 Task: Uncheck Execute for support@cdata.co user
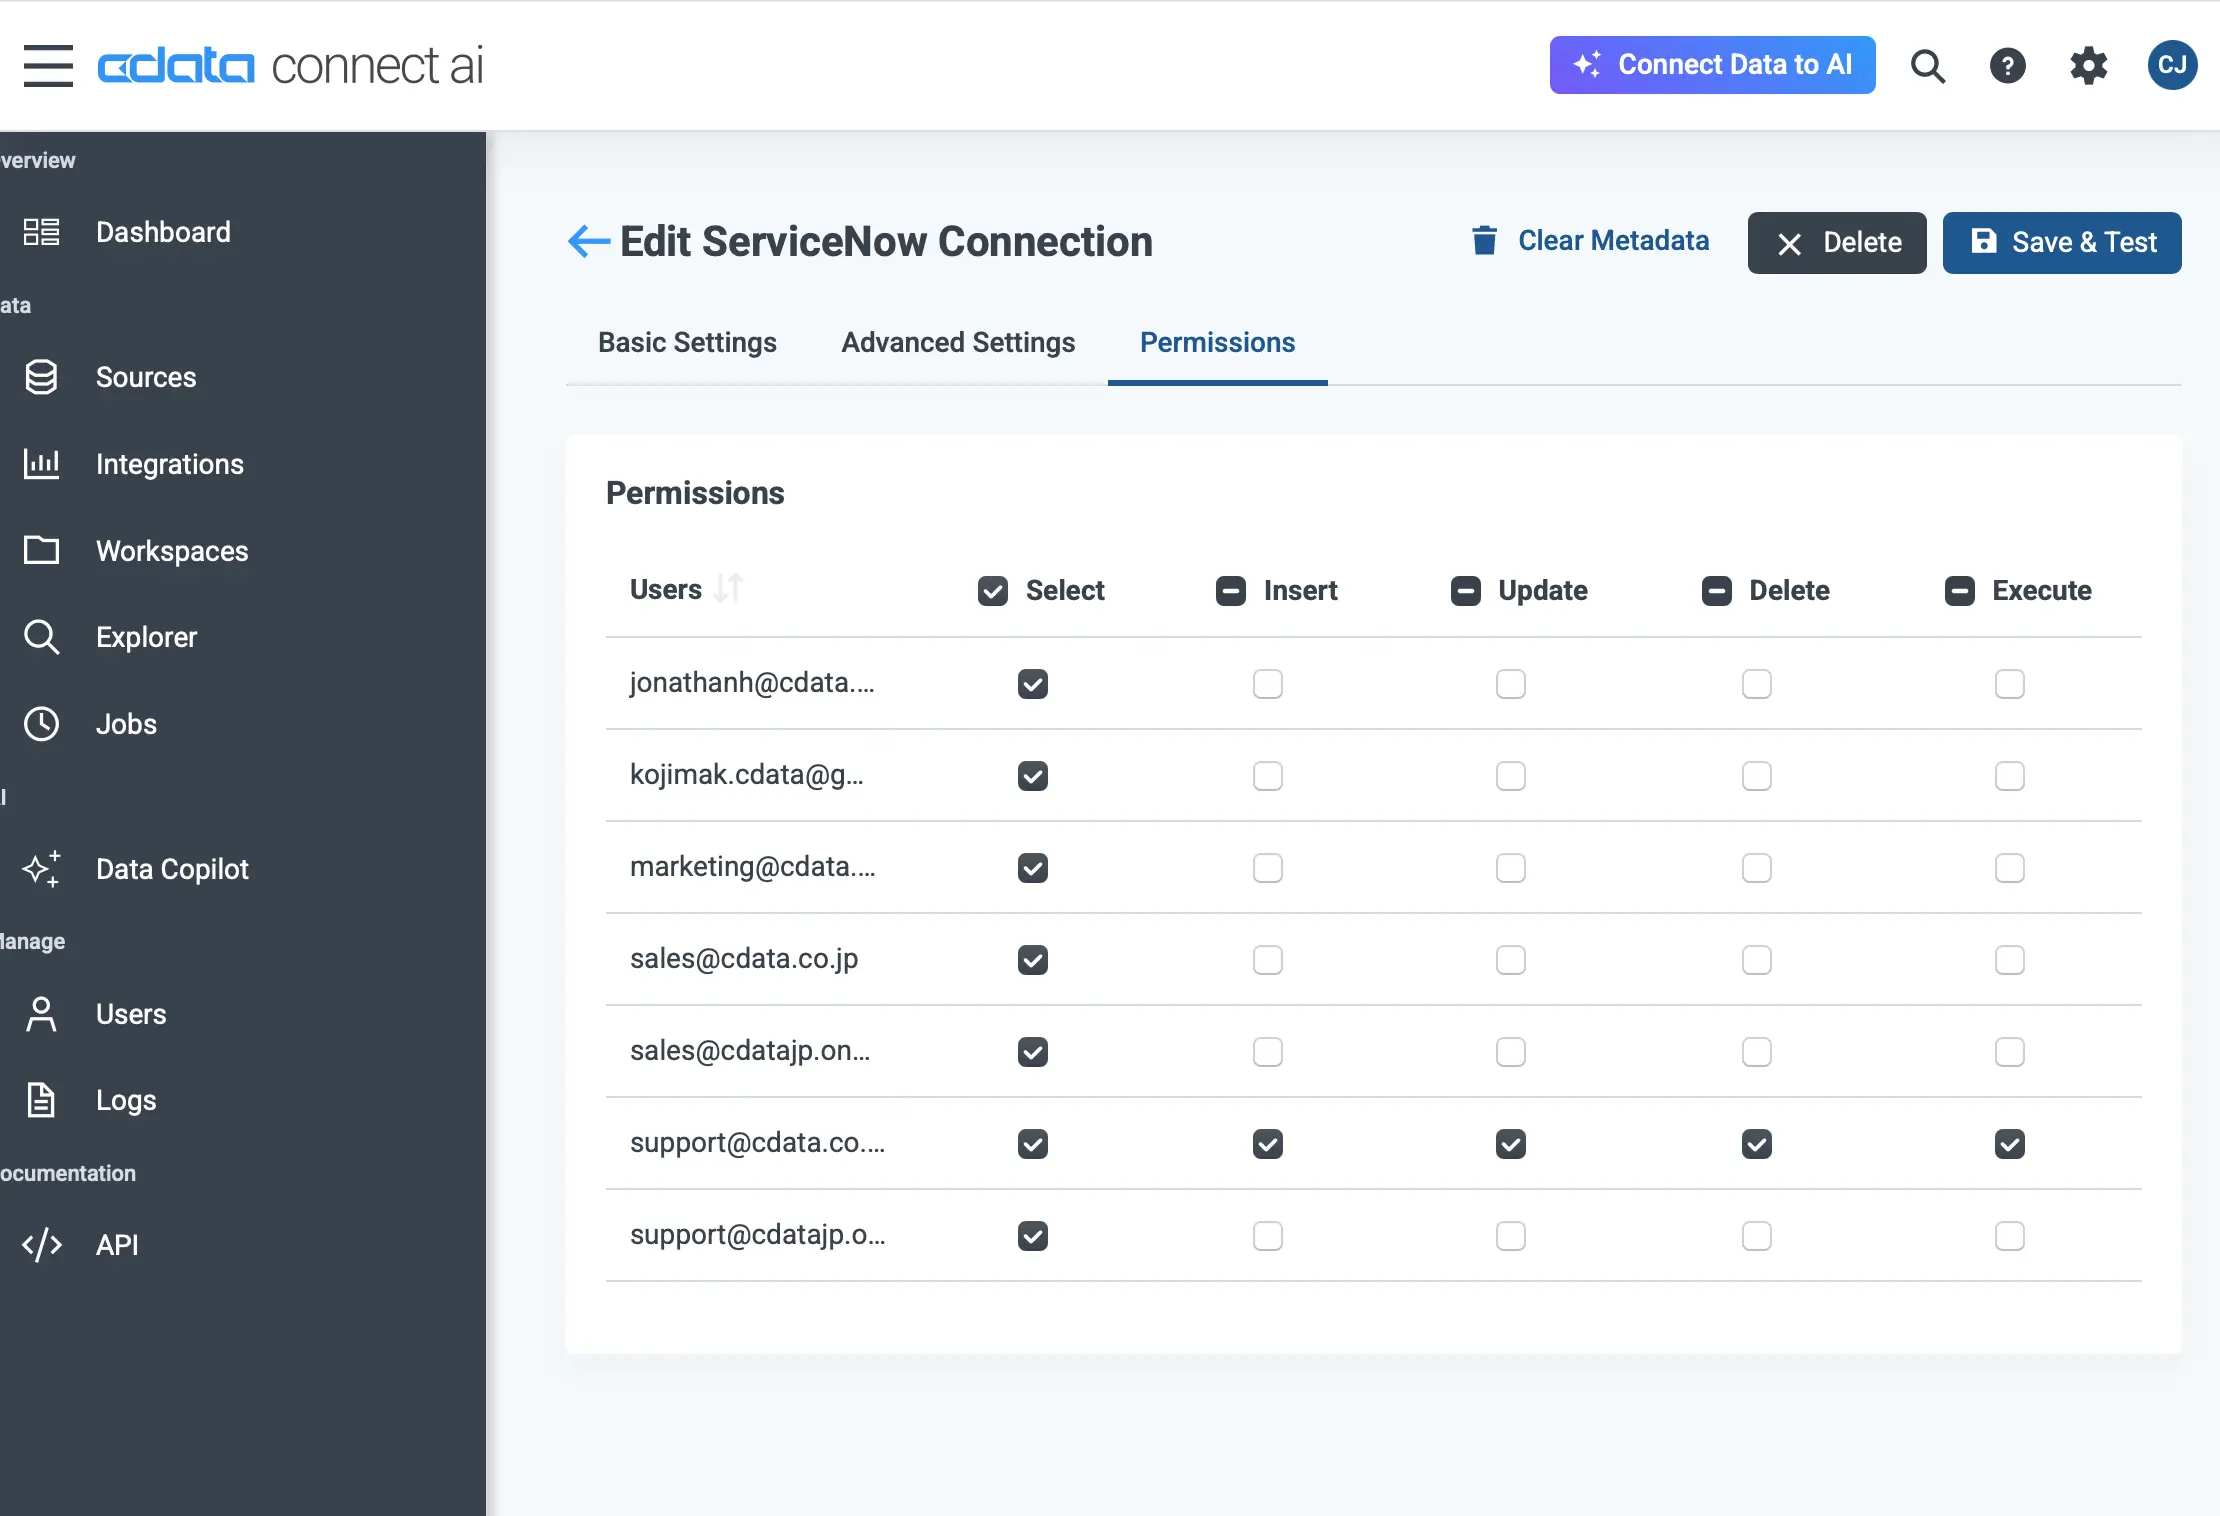2009,1144
